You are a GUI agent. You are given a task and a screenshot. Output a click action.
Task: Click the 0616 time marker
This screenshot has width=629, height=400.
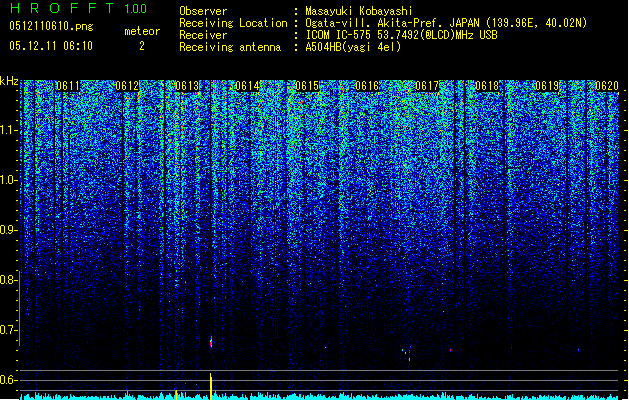(x=367, y=86)
